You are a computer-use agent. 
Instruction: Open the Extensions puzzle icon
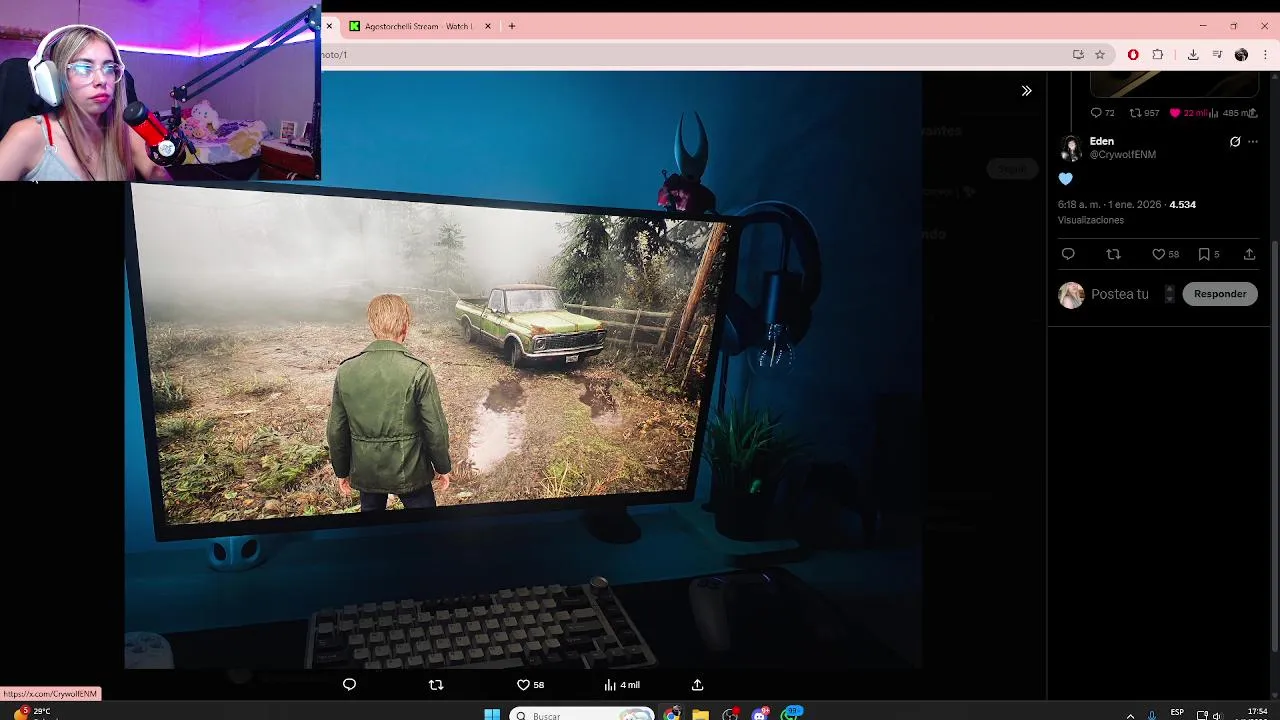[1158, 55]
